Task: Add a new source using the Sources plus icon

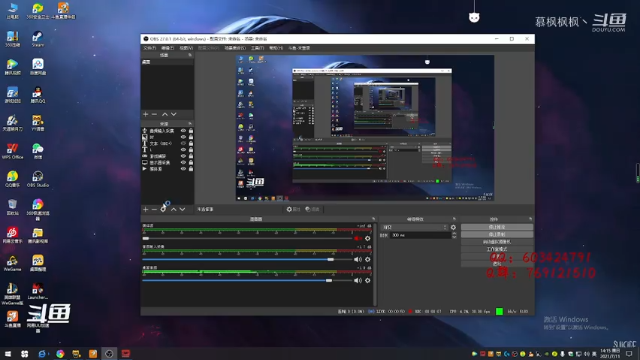Action: coord(146,209)
